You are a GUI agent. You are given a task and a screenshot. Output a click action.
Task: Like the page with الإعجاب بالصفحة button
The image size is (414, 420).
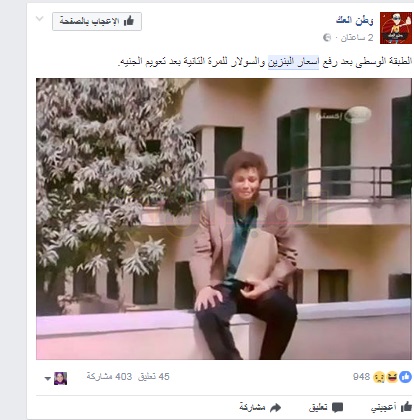97,22
